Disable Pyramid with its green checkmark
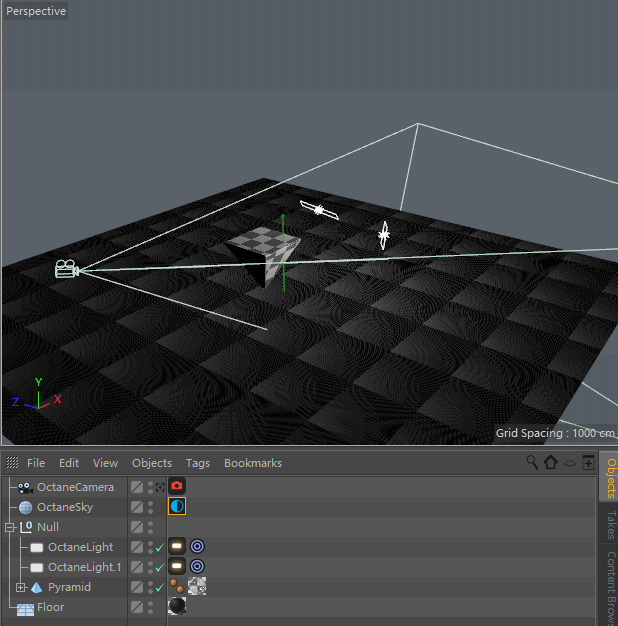The image size is (618, 626). point(160,587)
